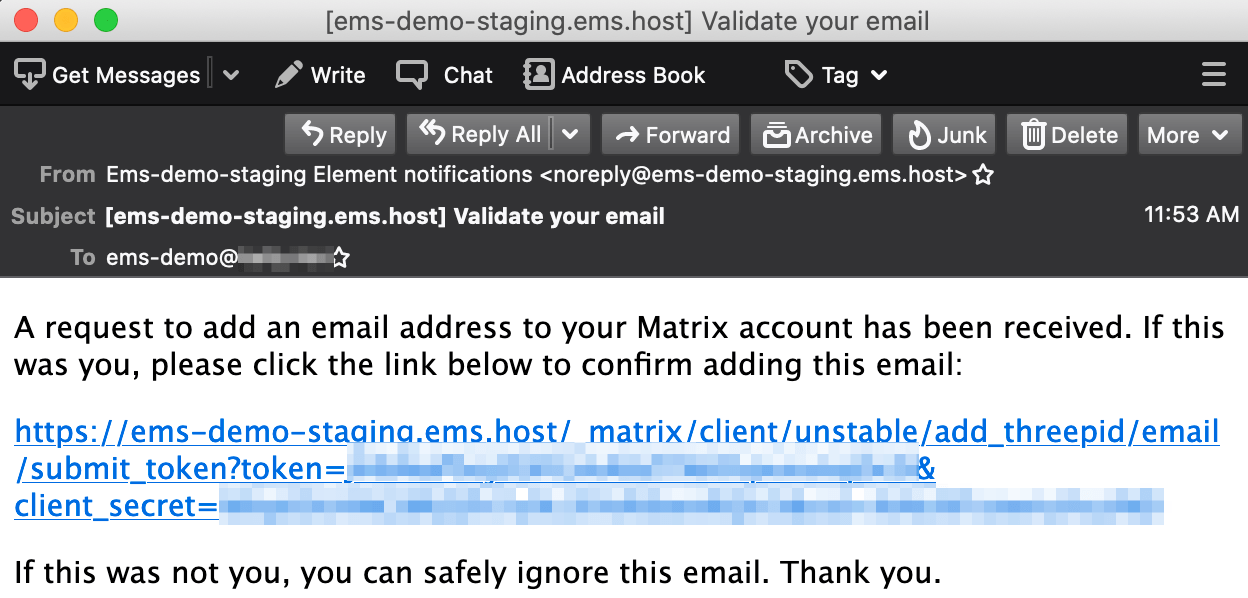Toggle star beside ems-demo recipient
This screenshot has width=1248, height=598.
point(341,258)
